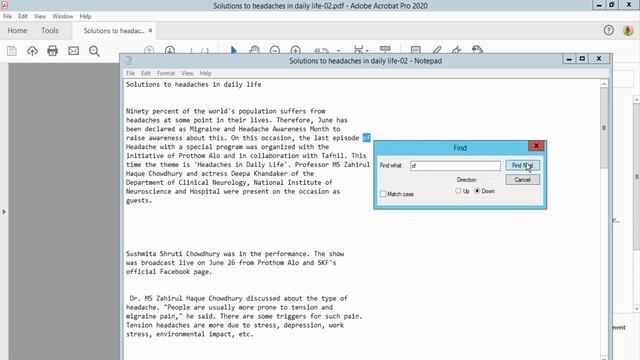Open Notepad Help menu
Viewport: 640px width, 360px height.
[x=205, y=73]
